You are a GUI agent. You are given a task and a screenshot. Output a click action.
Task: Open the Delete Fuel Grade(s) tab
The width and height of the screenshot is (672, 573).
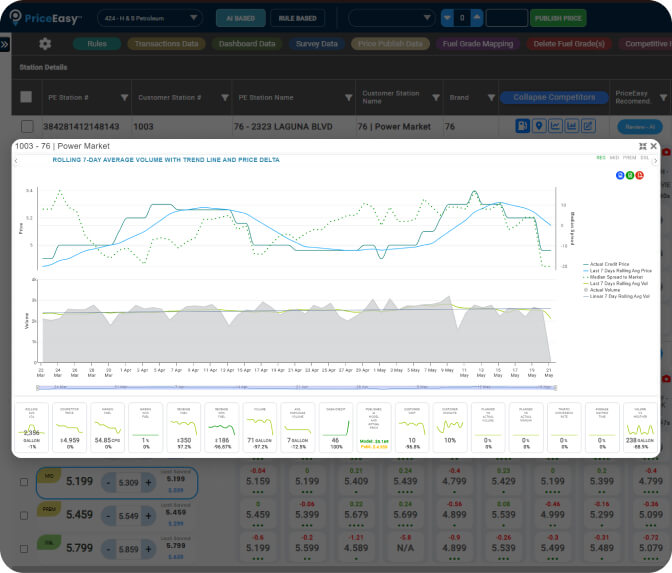pyautogui.click(x=569, y=44)
